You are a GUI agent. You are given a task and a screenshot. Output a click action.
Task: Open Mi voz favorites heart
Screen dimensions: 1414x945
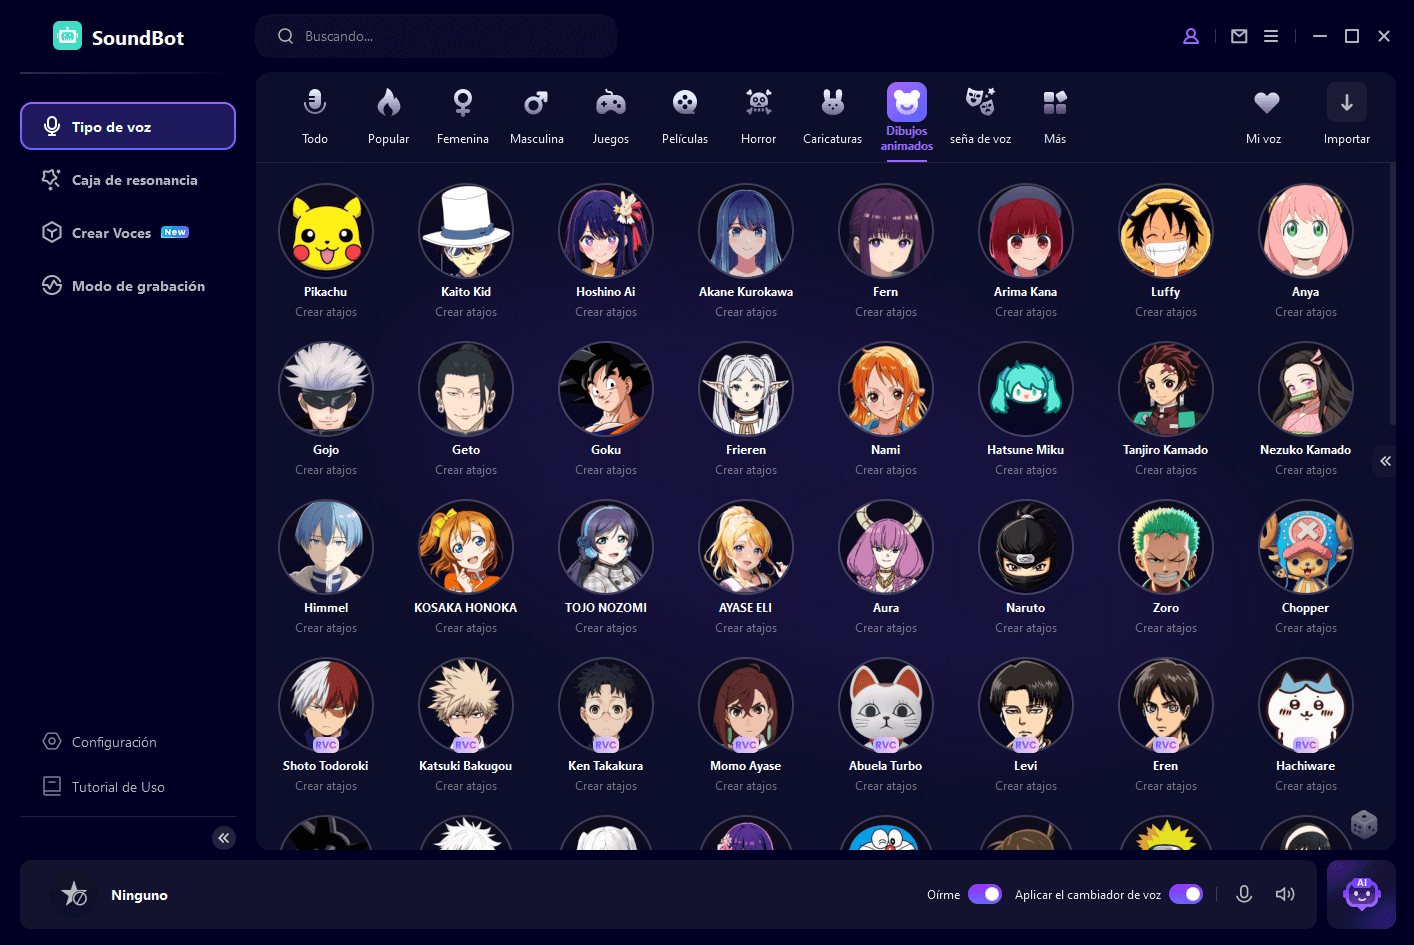pyautogui.click(x=1265, y=115)
